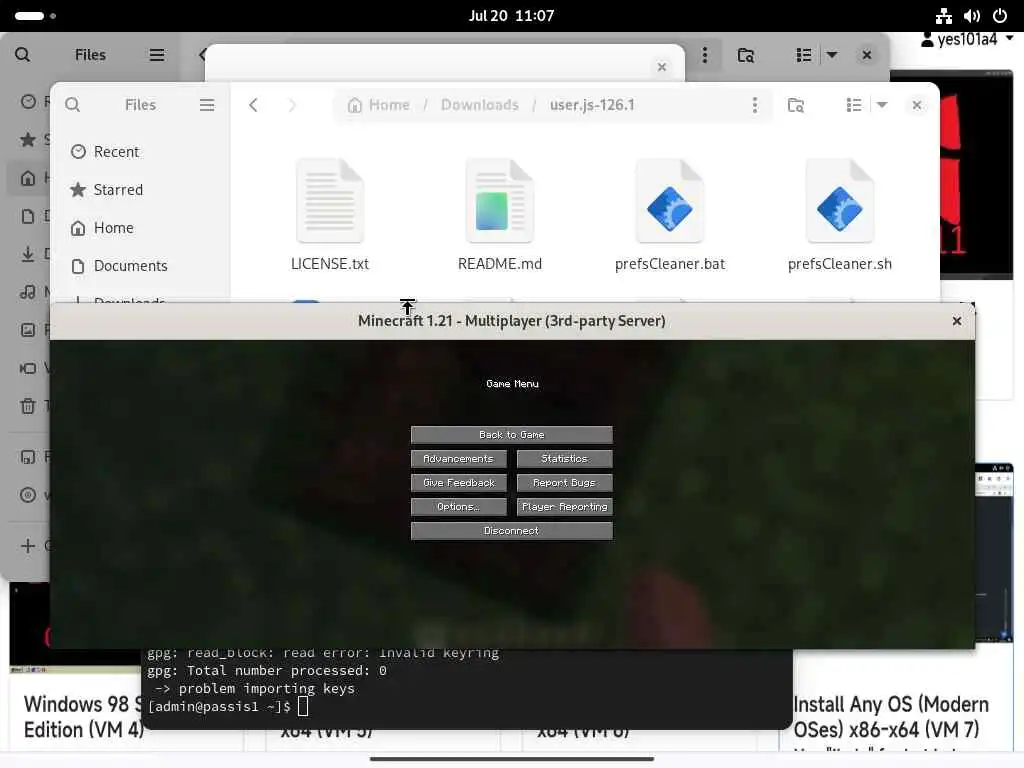This screenshot has width=1024, height=768.
Task: Select Downloads in the path bar
Action: (479, 104)
